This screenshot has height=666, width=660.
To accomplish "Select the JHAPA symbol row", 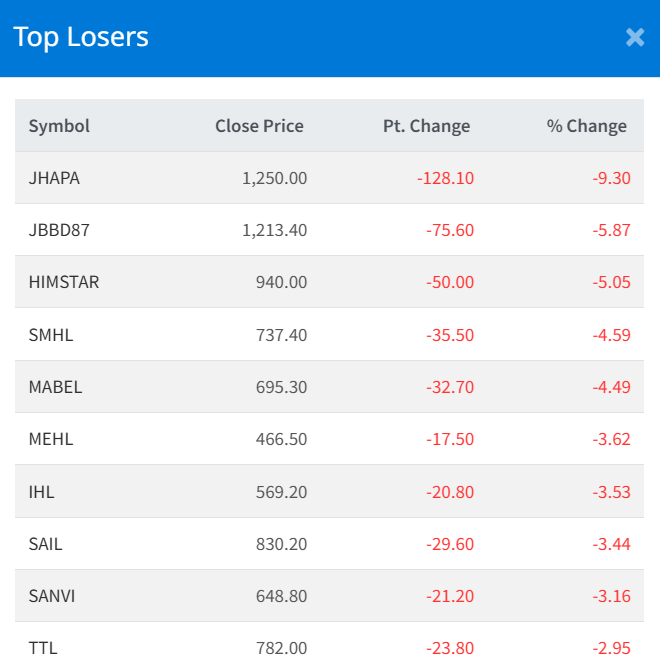I will tap(54, 178).
